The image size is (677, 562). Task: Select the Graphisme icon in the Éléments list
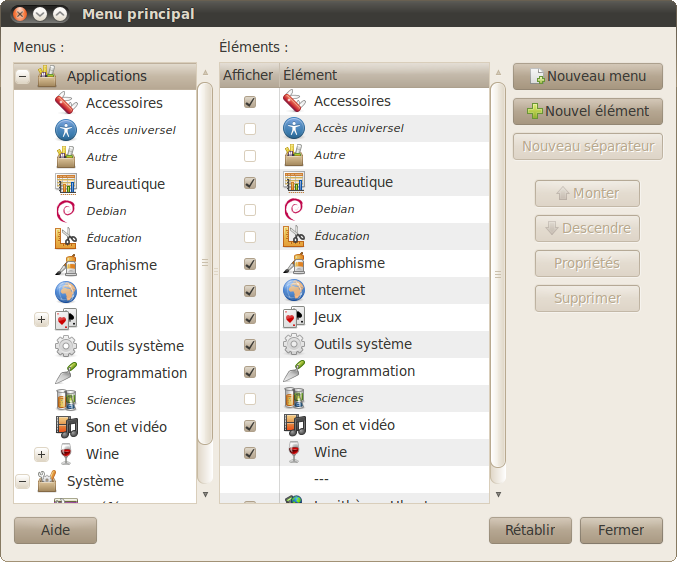point(294,263)
